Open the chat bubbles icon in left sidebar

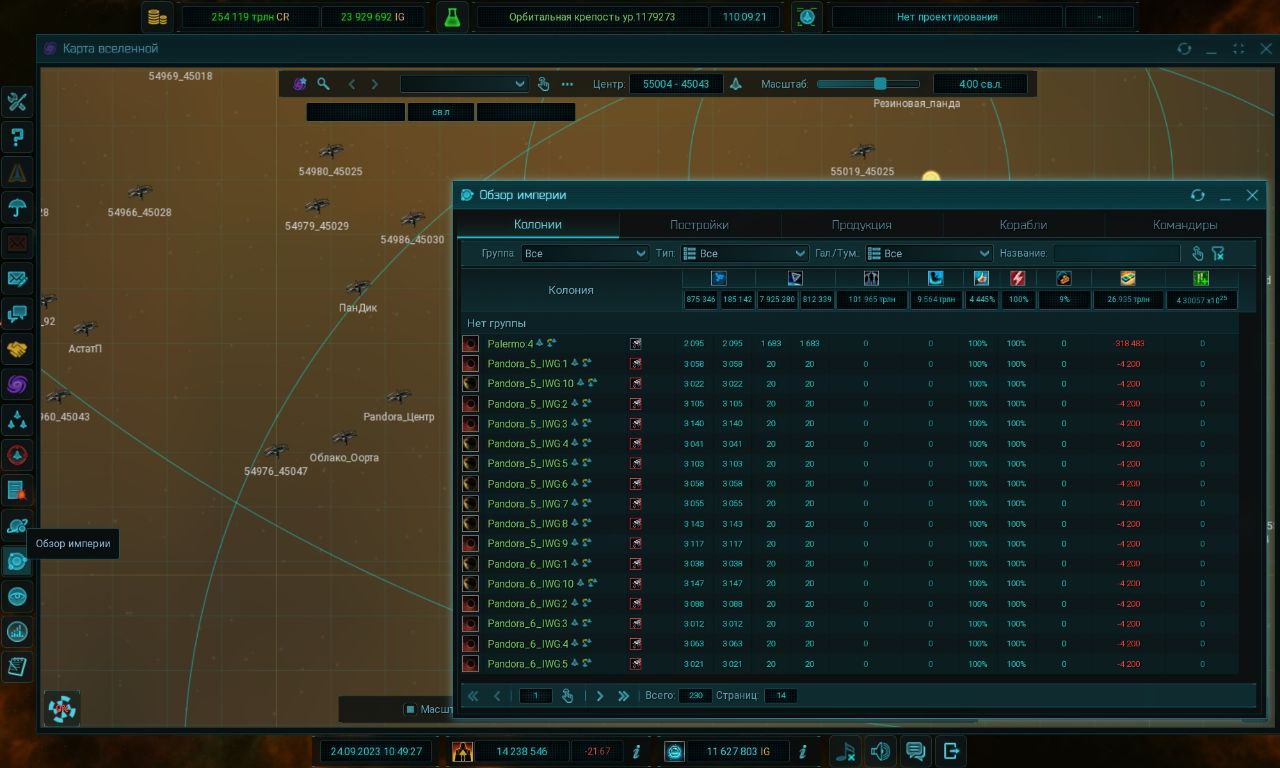point(17,314)
